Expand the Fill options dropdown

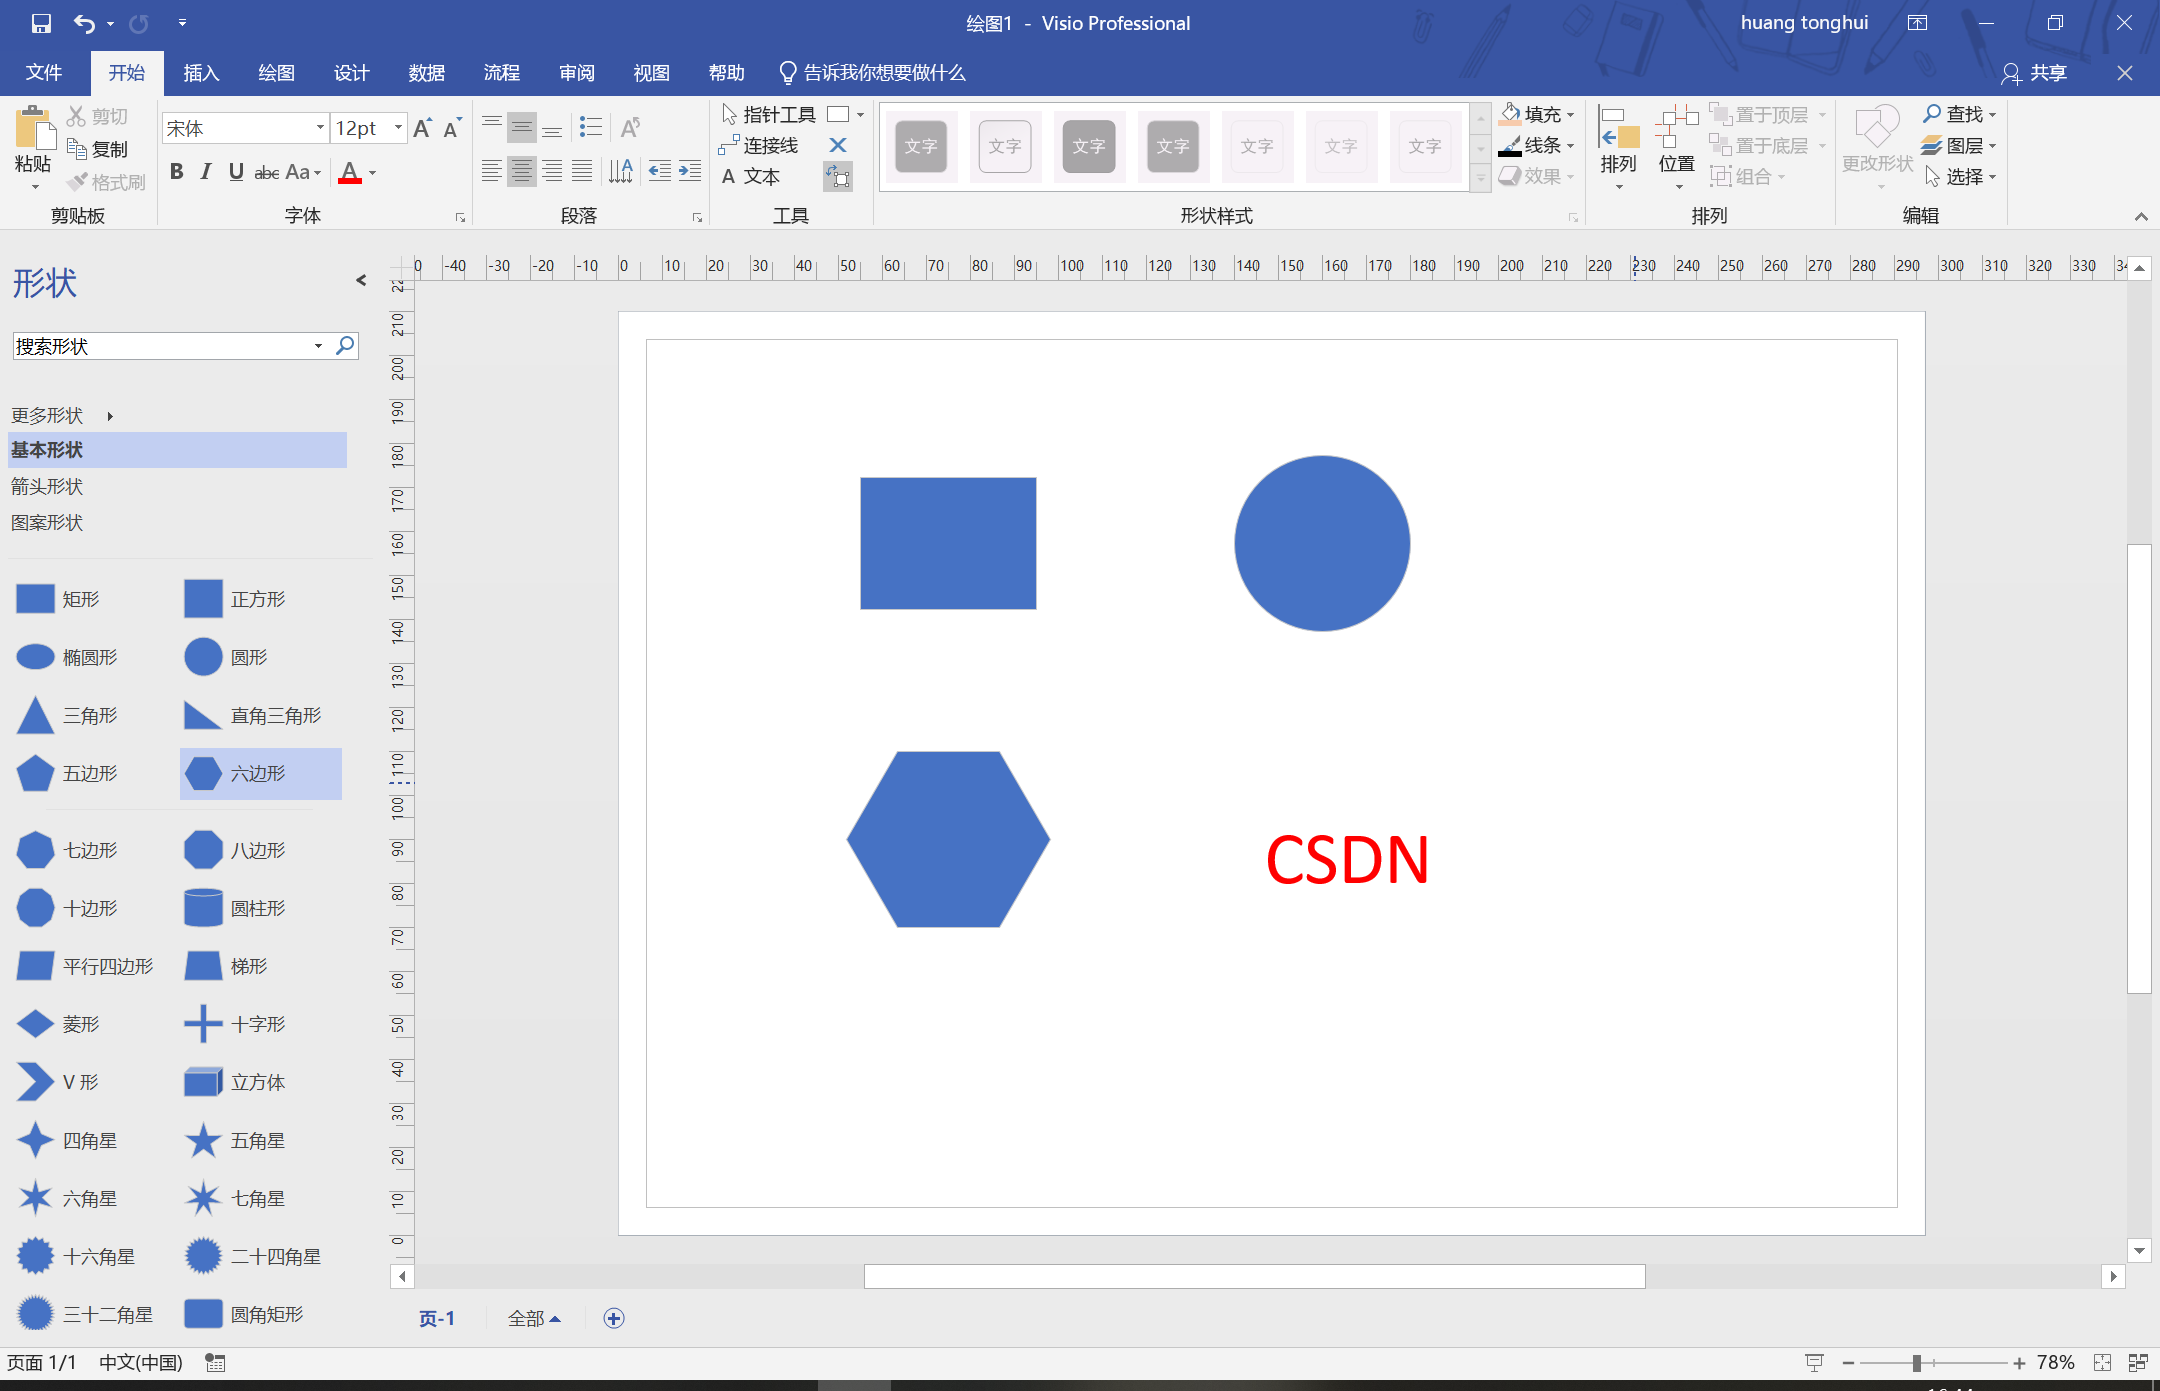[x=1571, y=115]
